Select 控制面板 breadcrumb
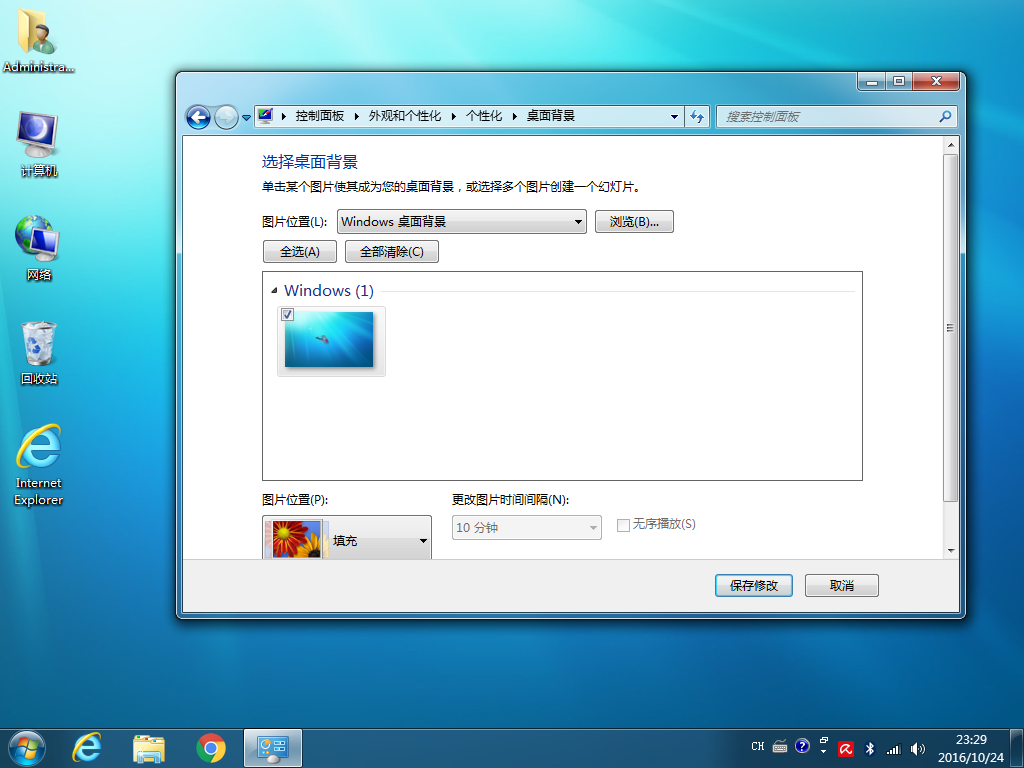 point(319,116)
